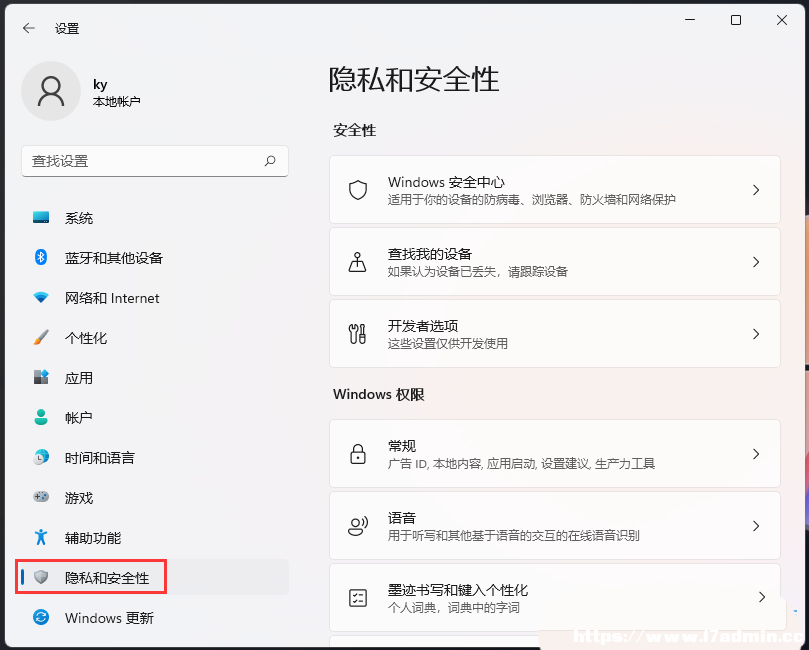809x650 pixels.
Task: Click the green person icon for 帐户
Action: point(41,417)
